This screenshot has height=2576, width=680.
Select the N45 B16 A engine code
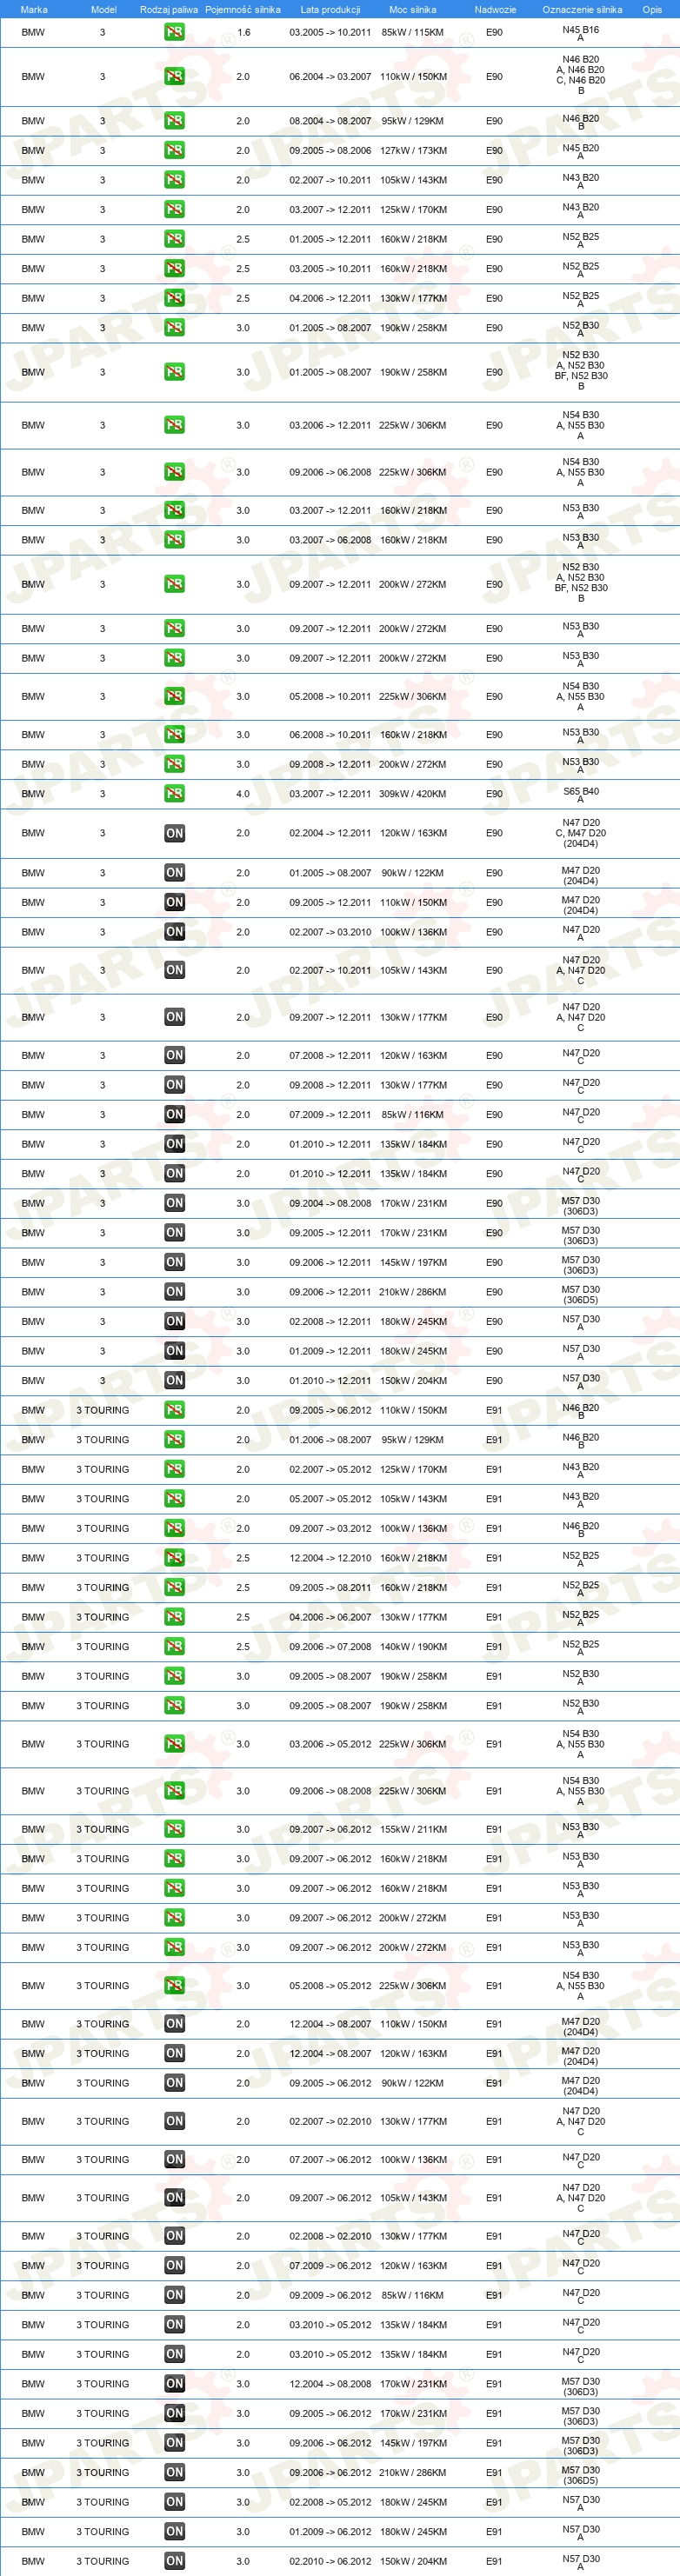tap(581, 33)
